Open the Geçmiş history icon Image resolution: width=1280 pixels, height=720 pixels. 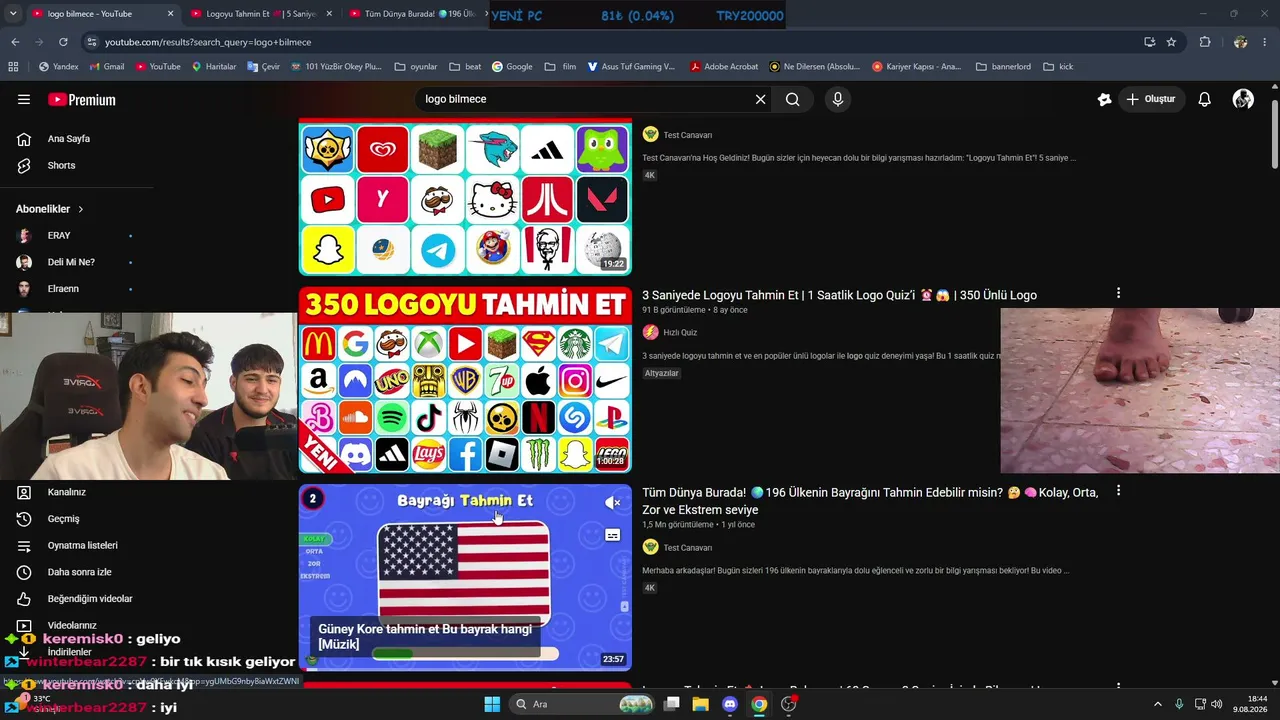pos(24,519)
